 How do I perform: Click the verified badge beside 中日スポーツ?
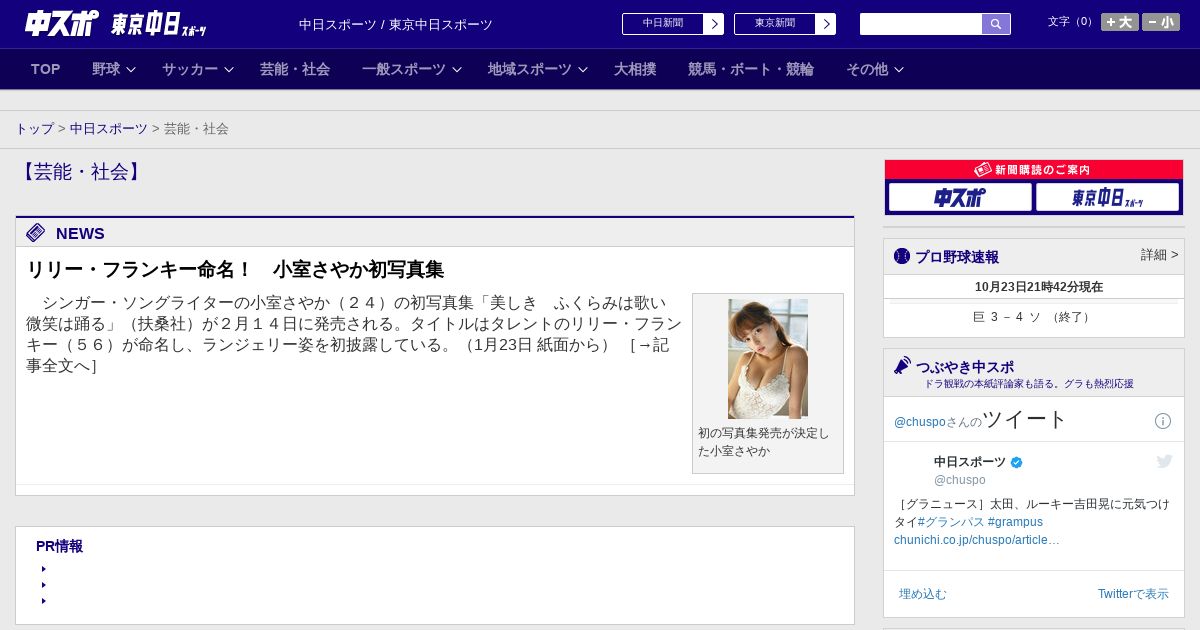1017,462
